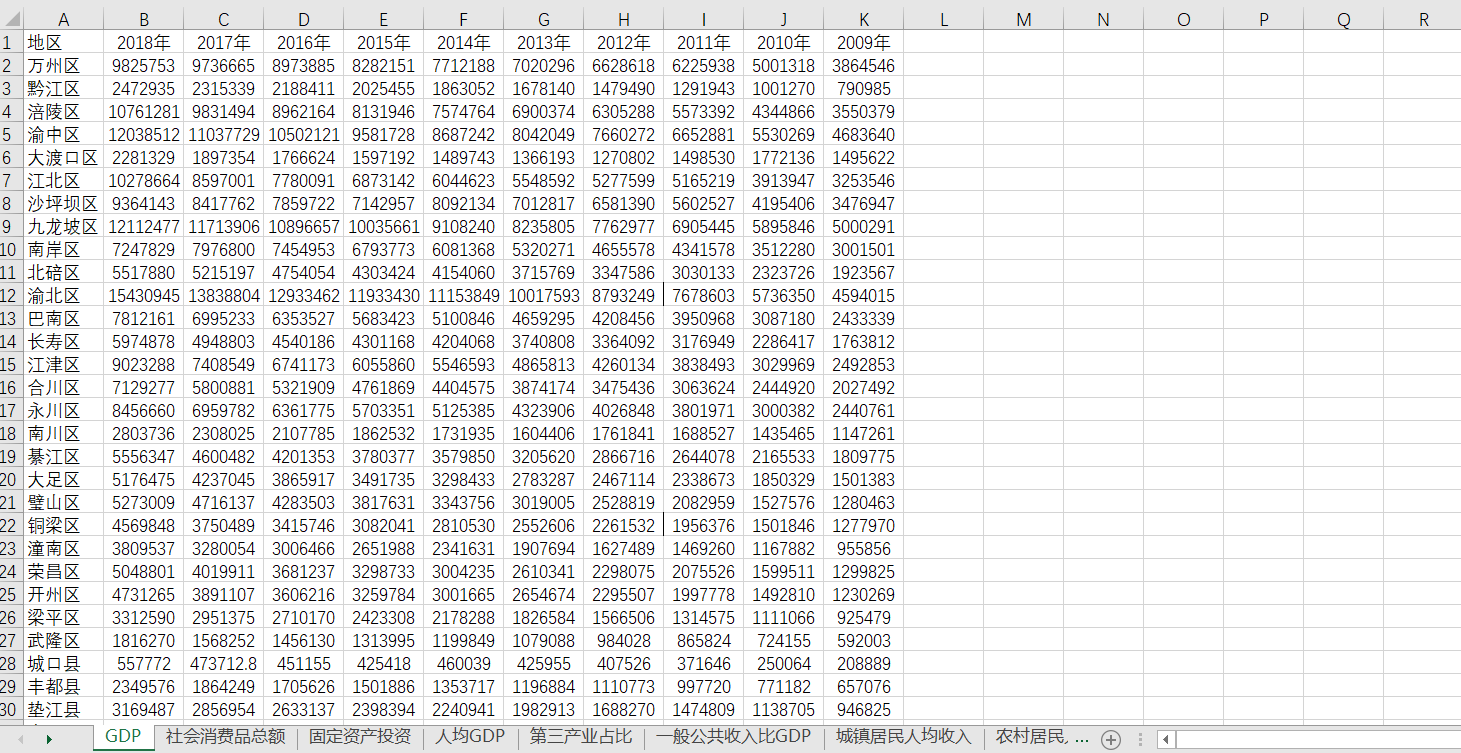1461x753 pixels.
Task: Open the 一般公共收入比GDP sheet tab
Action: (x=733, y=737)
